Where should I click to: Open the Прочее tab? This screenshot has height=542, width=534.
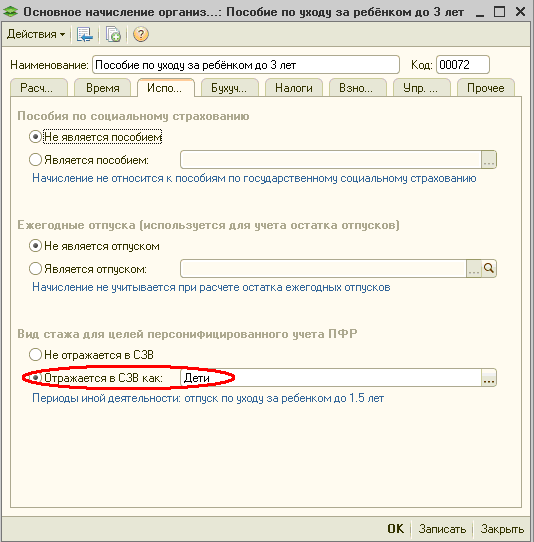pos(486,88)
